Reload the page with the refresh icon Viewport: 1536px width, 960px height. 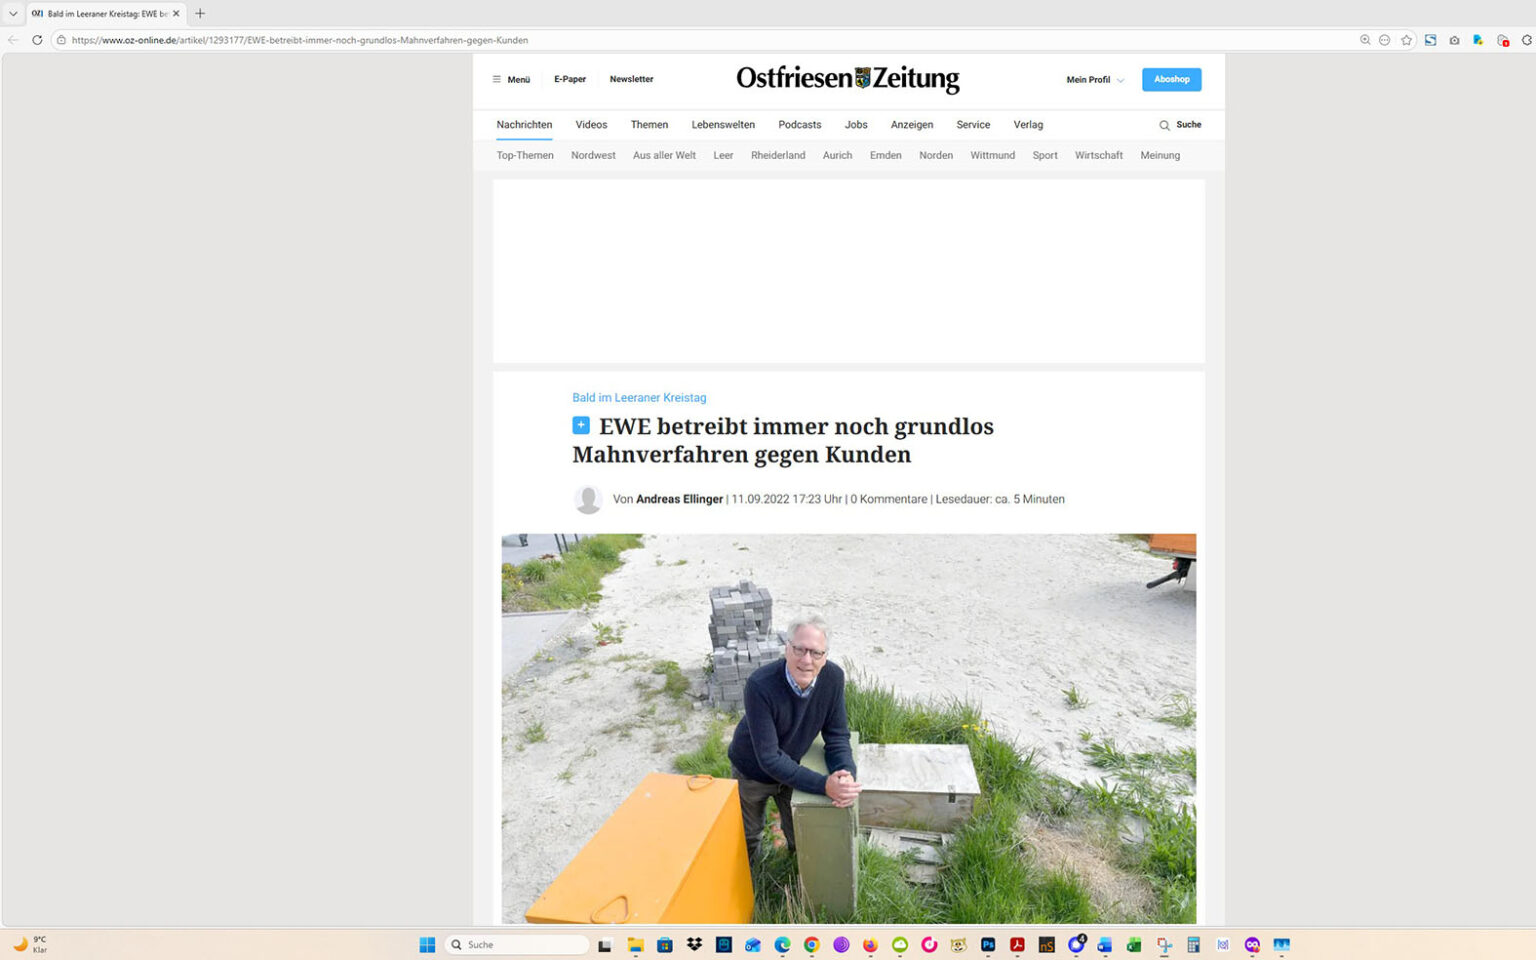tap(36, 40)
